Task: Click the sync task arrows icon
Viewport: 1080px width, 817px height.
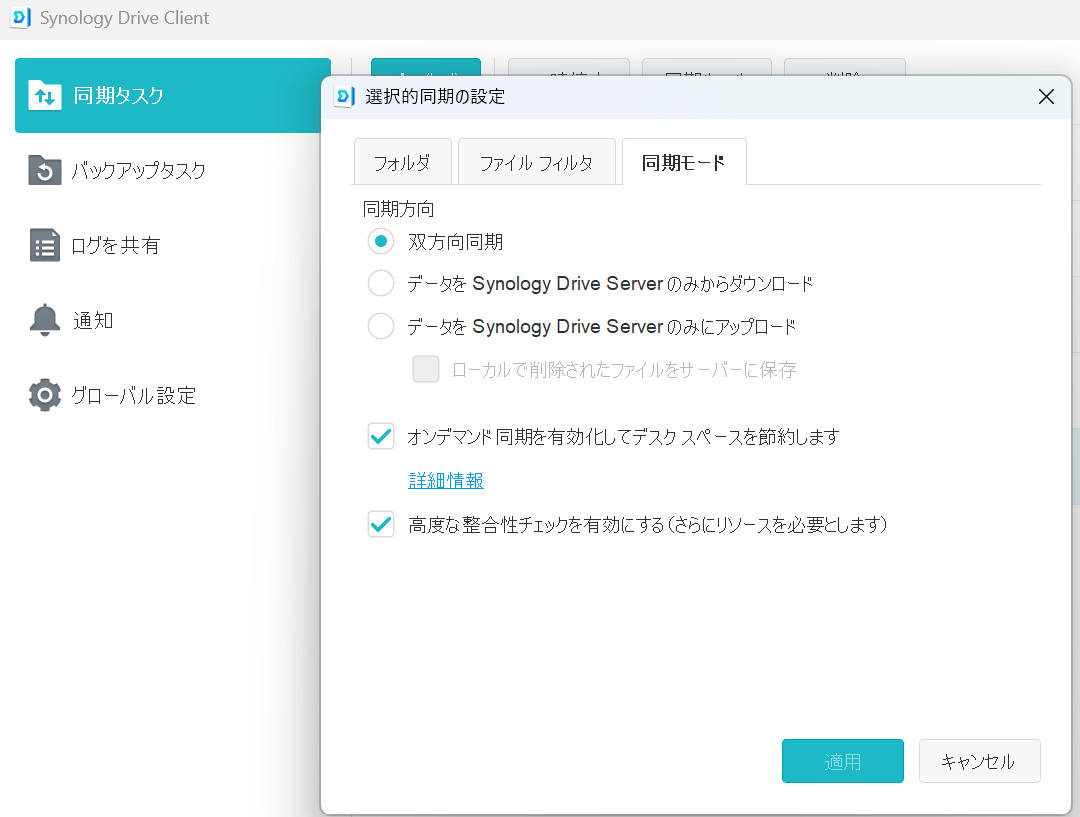Action: [45, 96]
